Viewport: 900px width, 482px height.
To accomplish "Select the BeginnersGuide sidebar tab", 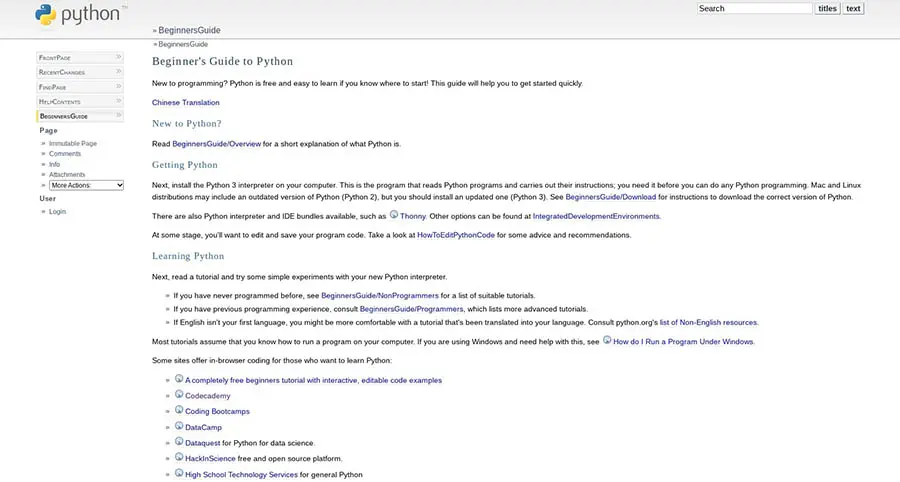I will coord(65,117).
